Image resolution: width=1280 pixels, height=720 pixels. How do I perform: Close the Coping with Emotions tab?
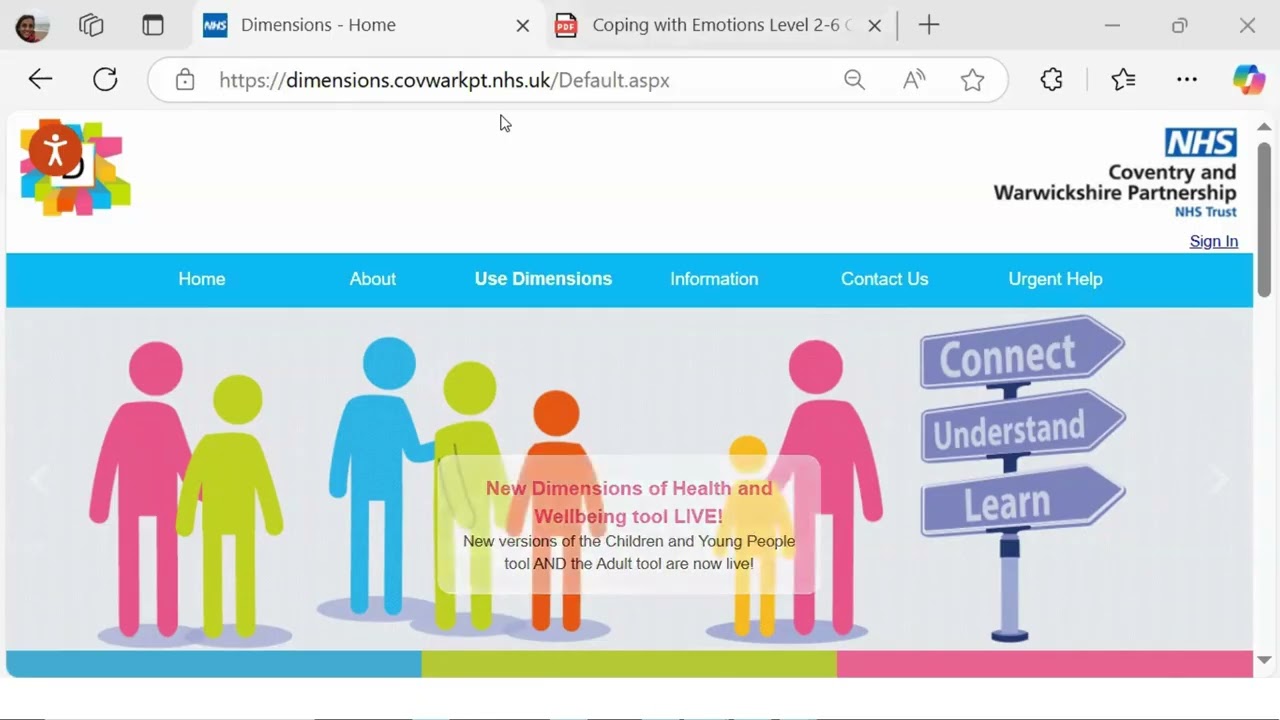(875, 26)
